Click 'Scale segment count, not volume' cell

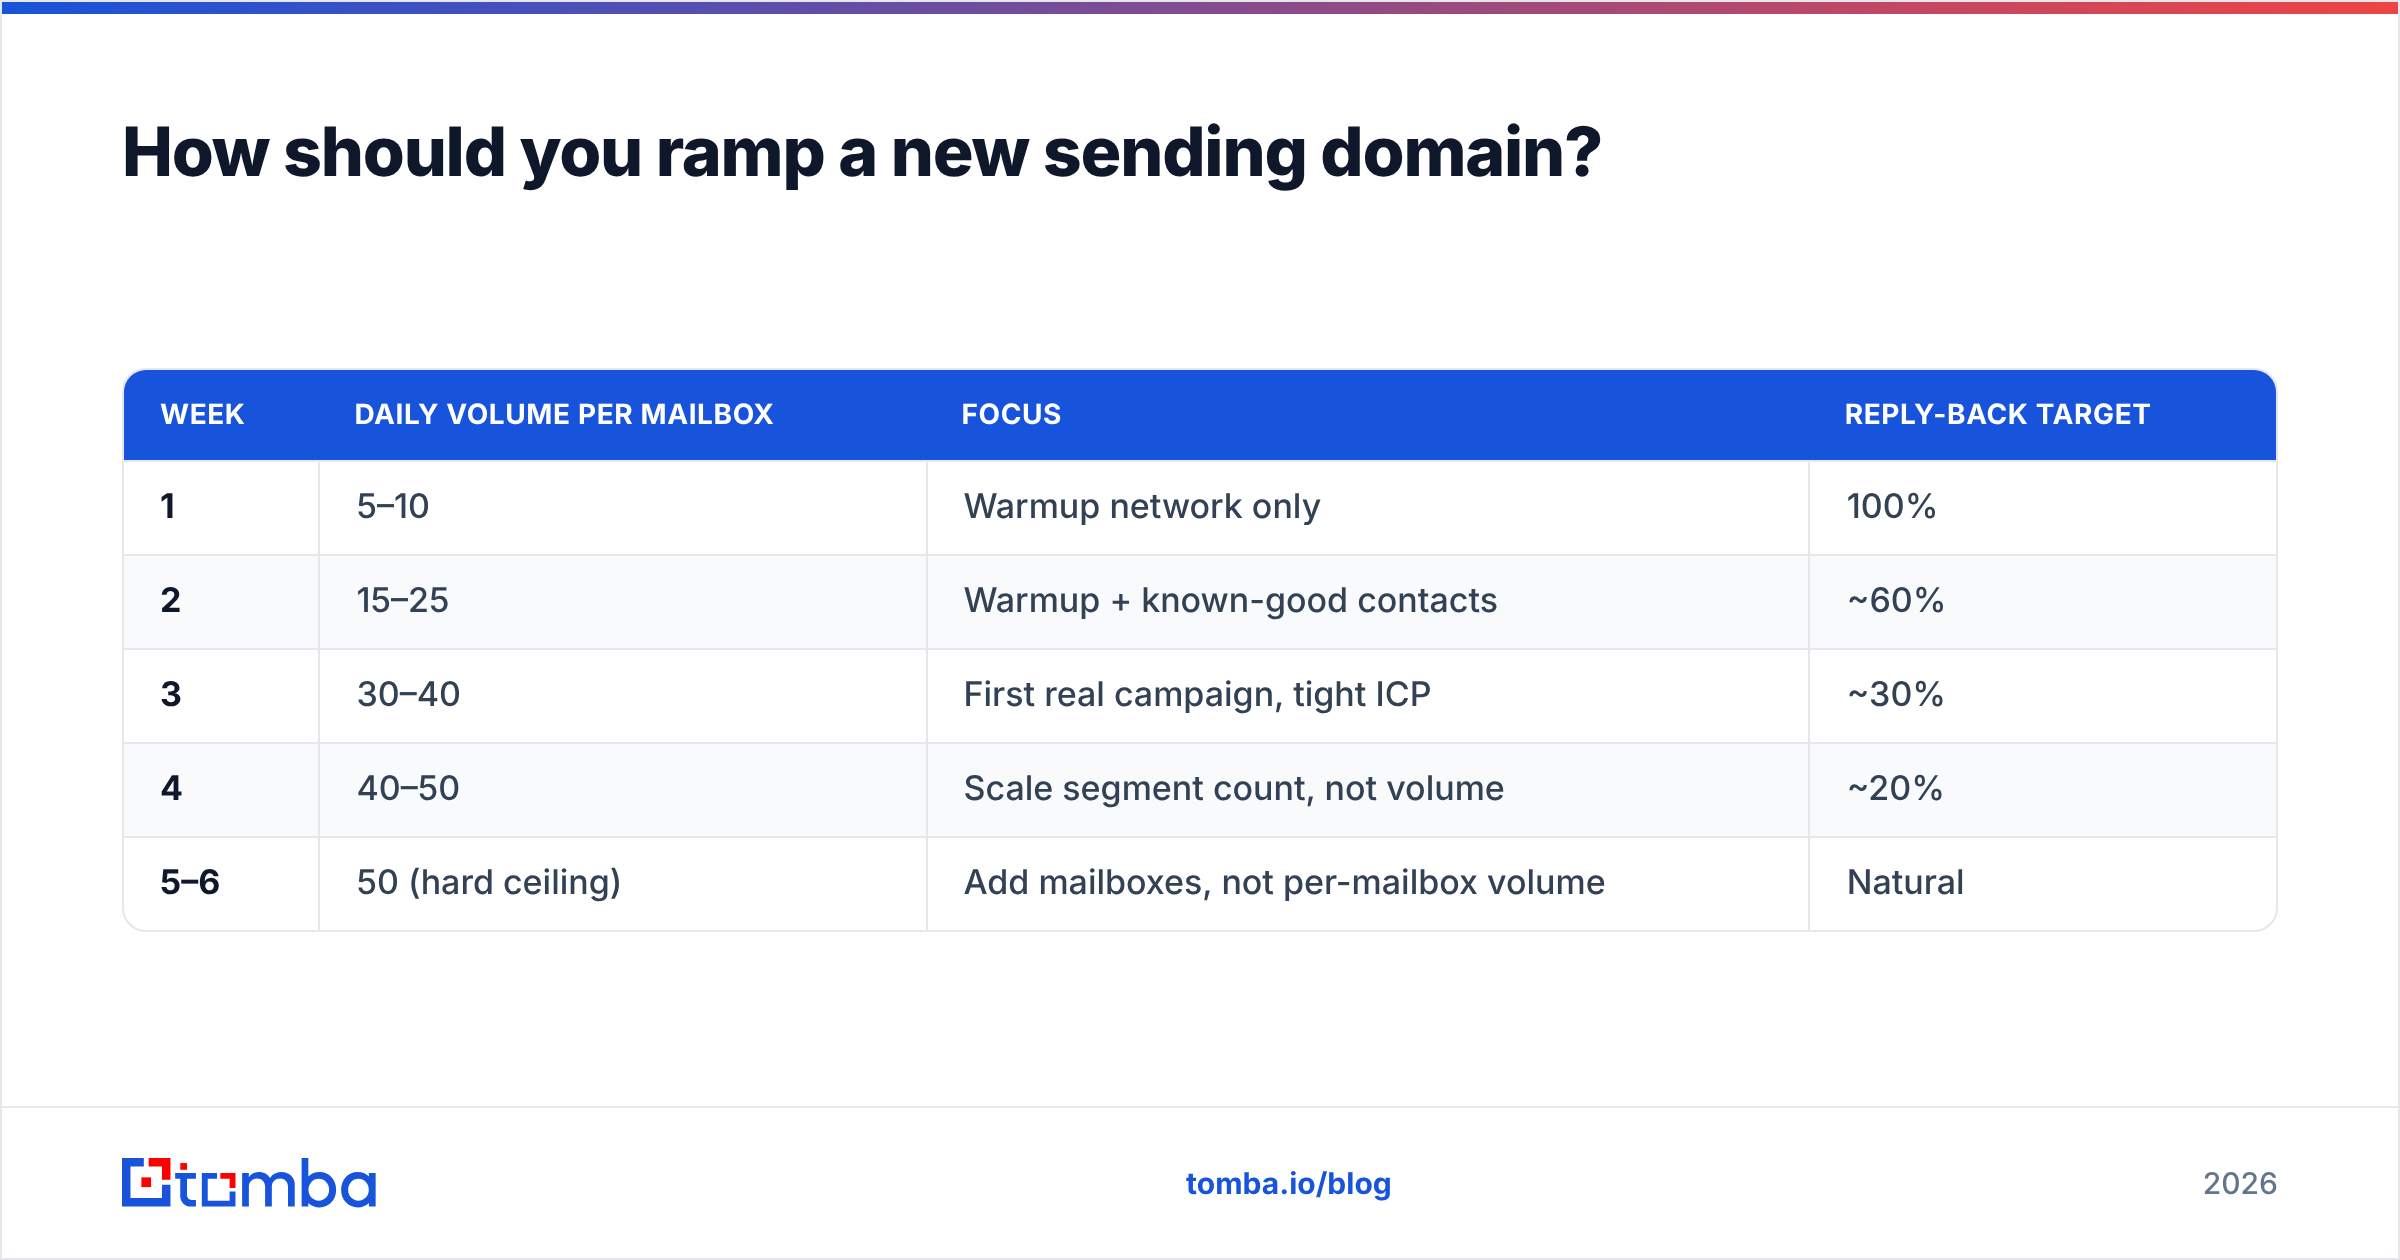coord(1368,790)
